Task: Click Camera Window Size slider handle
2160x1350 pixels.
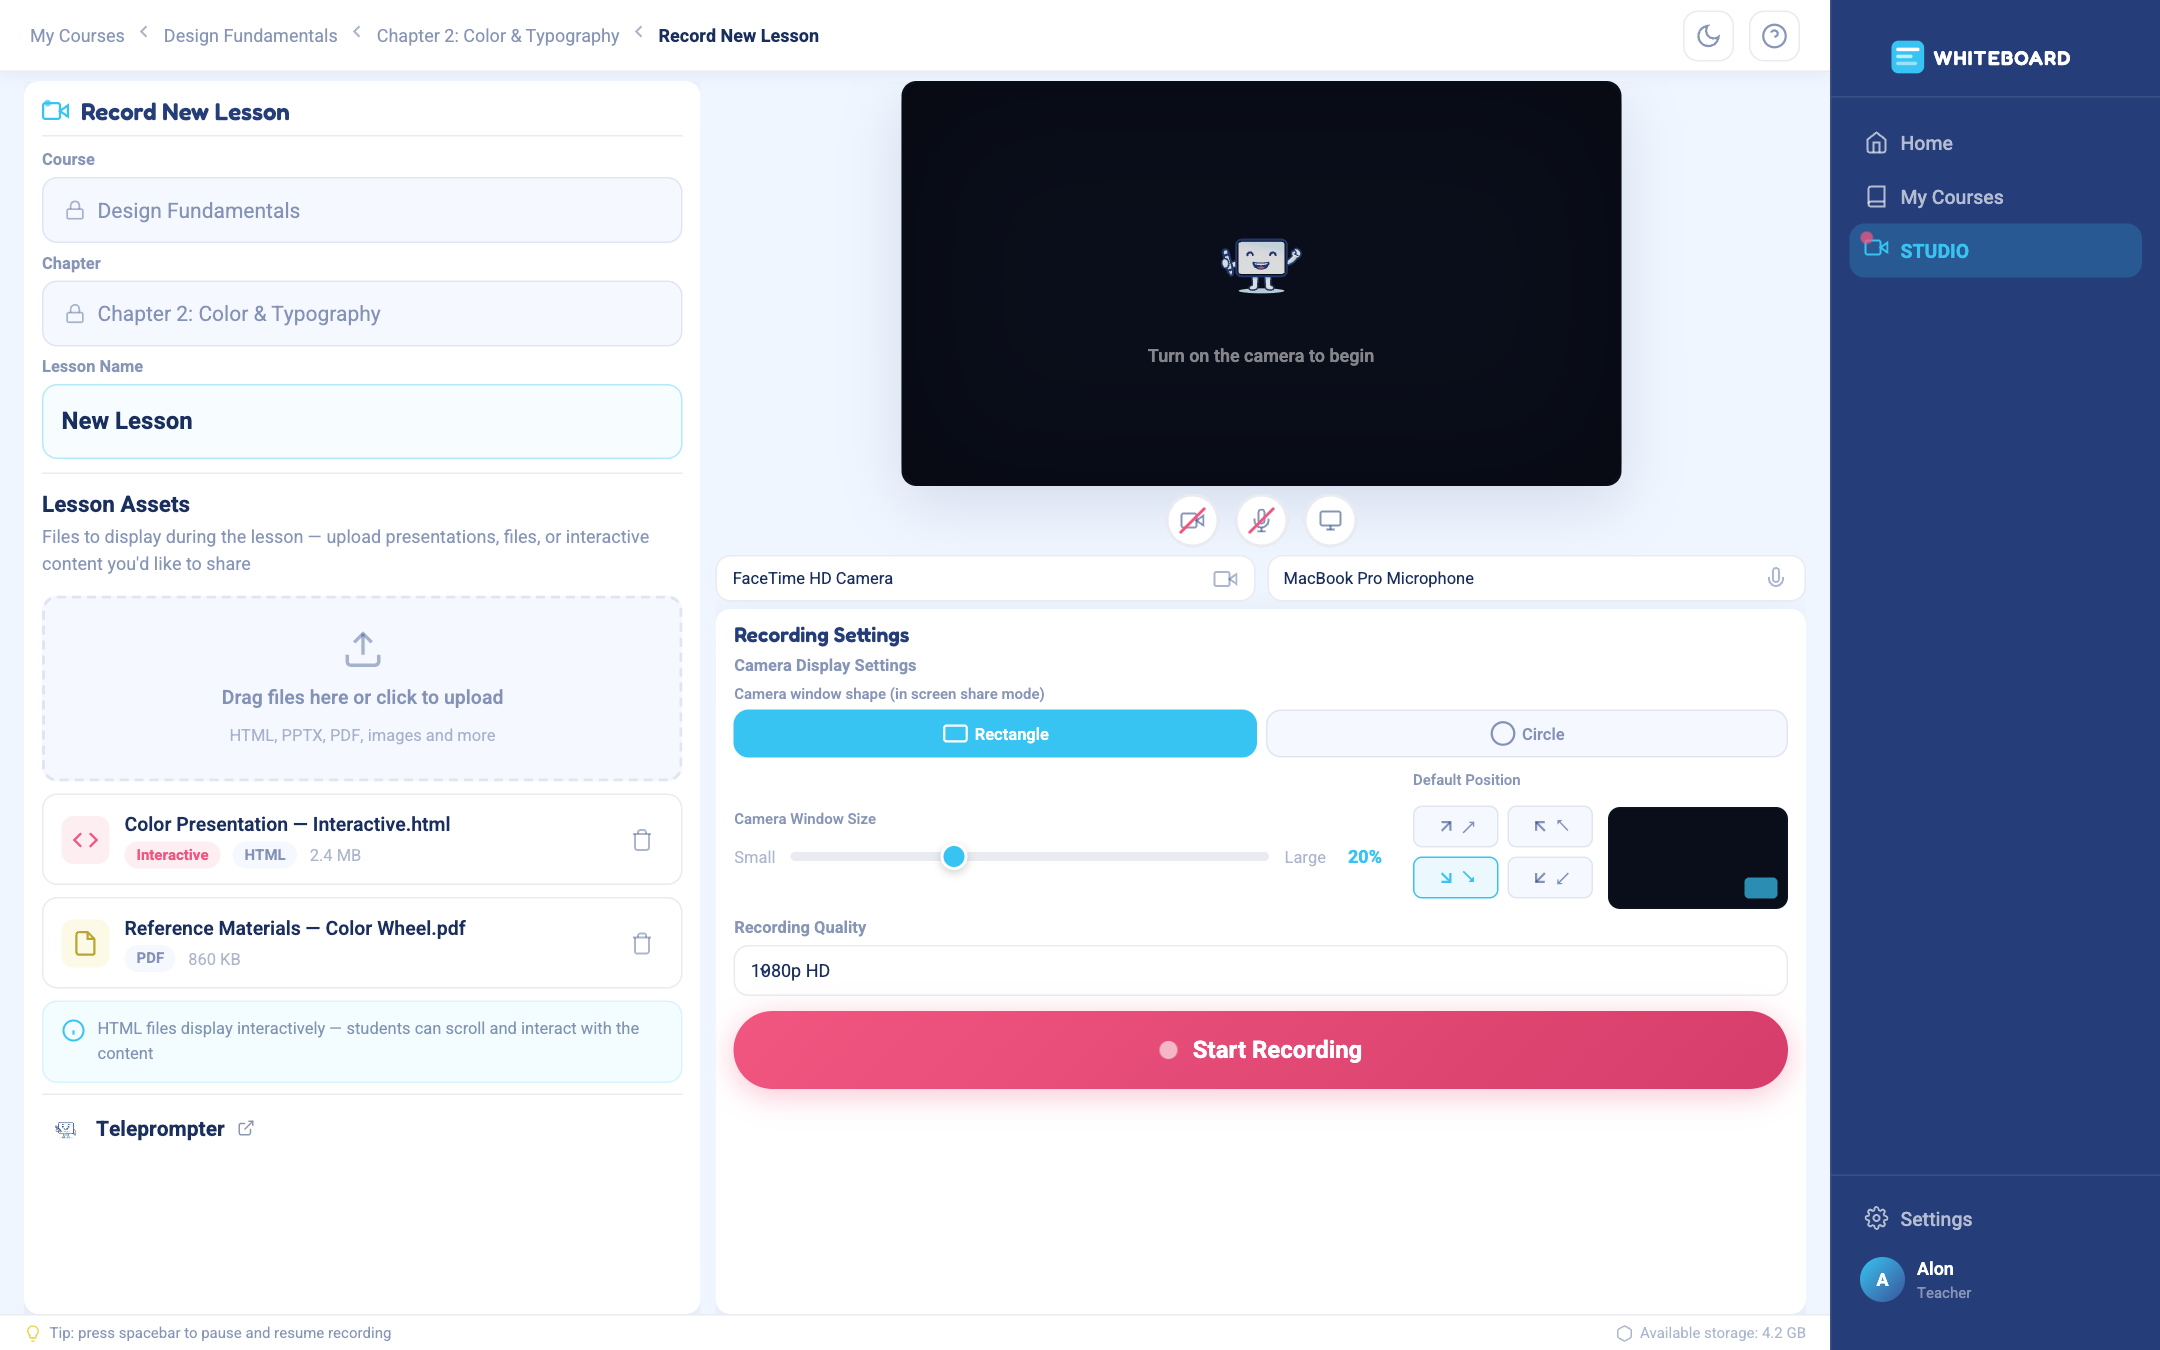Action: coord(954,857)
